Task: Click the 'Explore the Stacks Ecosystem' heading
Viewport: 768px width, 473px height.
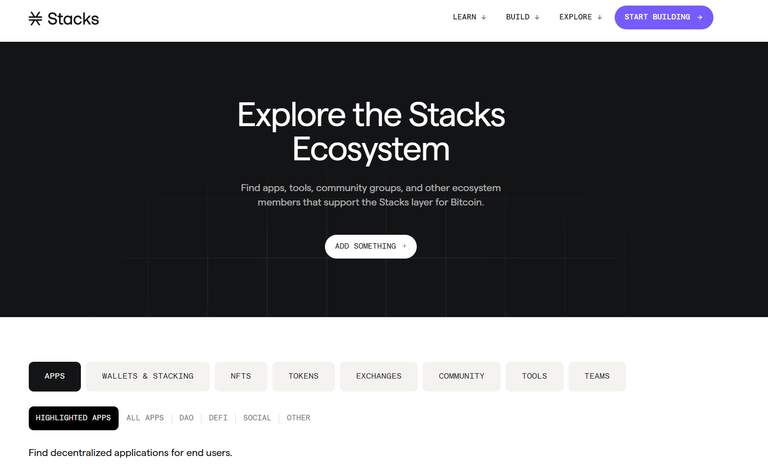Action: [x=371, y=132]
